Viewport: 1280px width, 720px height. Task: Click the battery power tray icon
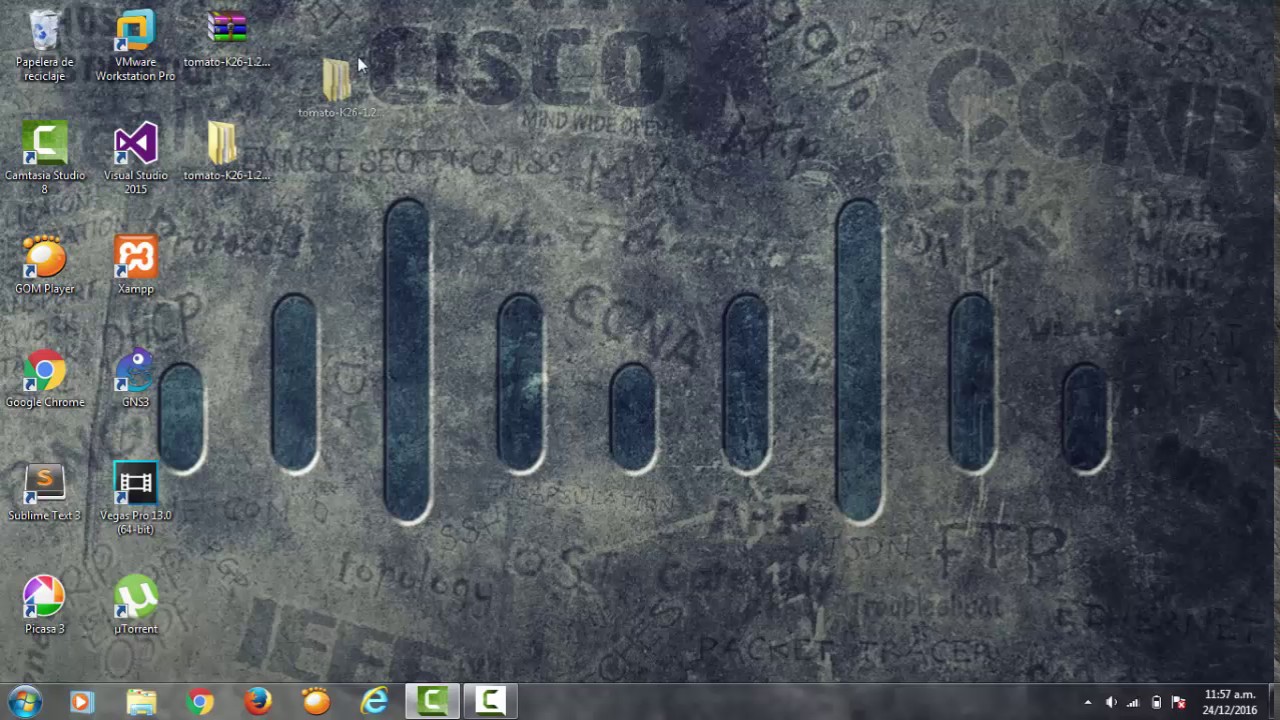click(x=1156, y=702)
